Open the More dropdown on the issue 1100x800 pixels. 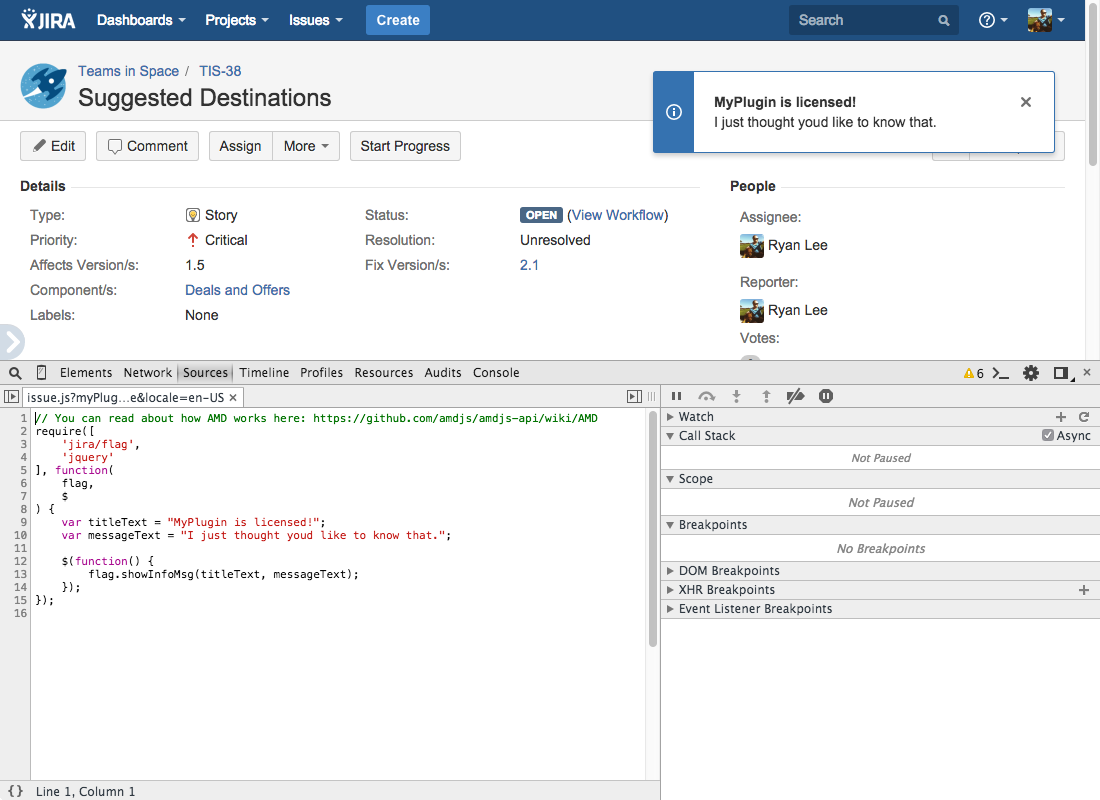(x=305, y=146)
